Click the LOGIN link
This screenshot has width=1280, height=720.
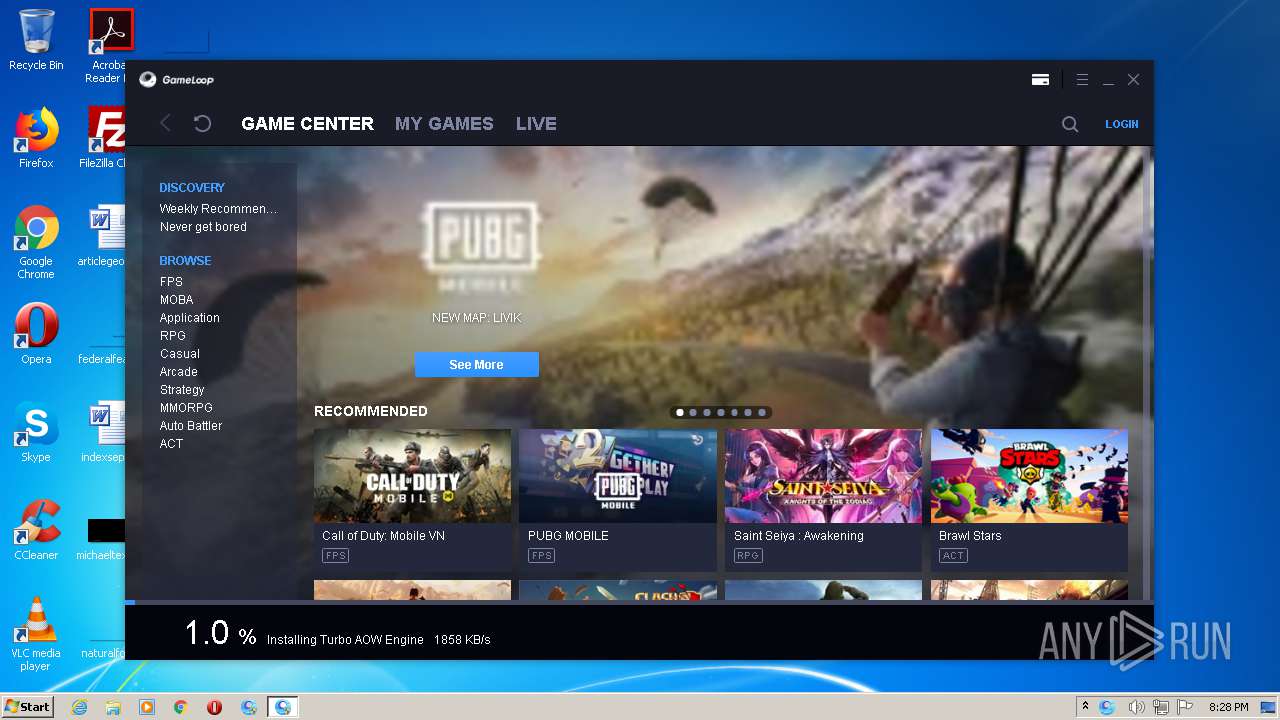click(1121, 124)
